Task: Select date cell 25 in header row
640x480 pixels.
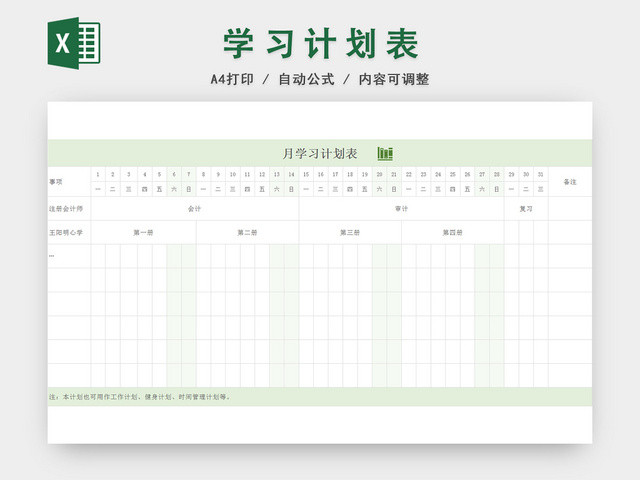Action: 453,174
